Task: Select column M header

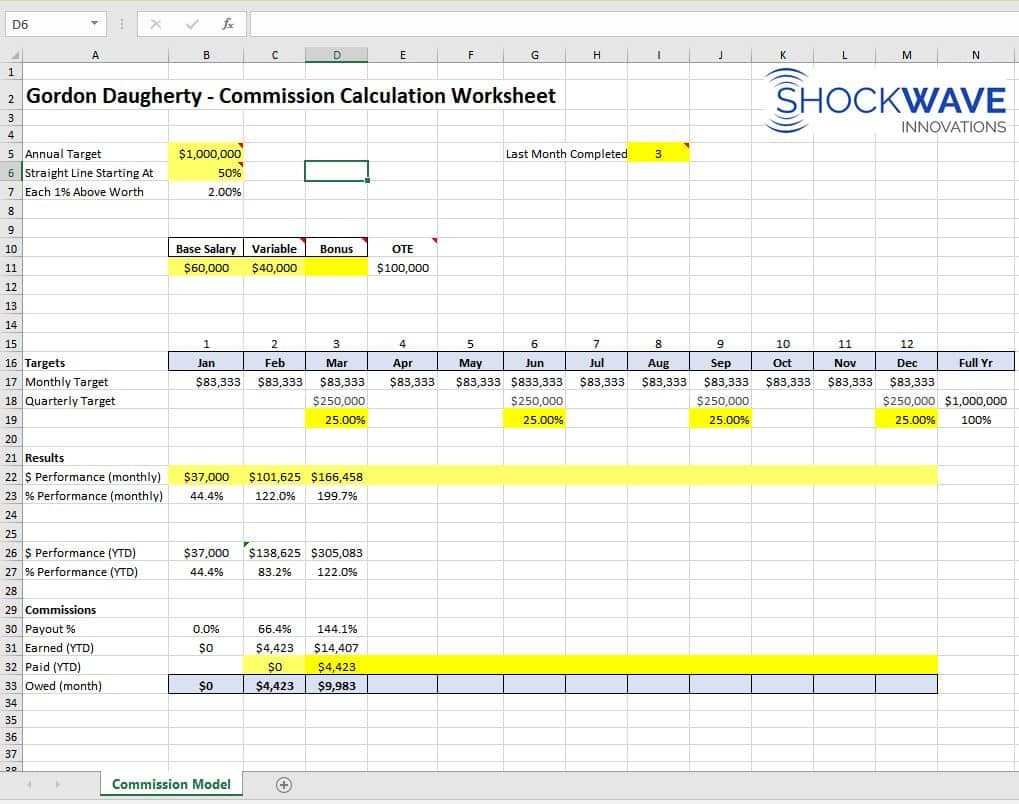Action: (906, 55)
